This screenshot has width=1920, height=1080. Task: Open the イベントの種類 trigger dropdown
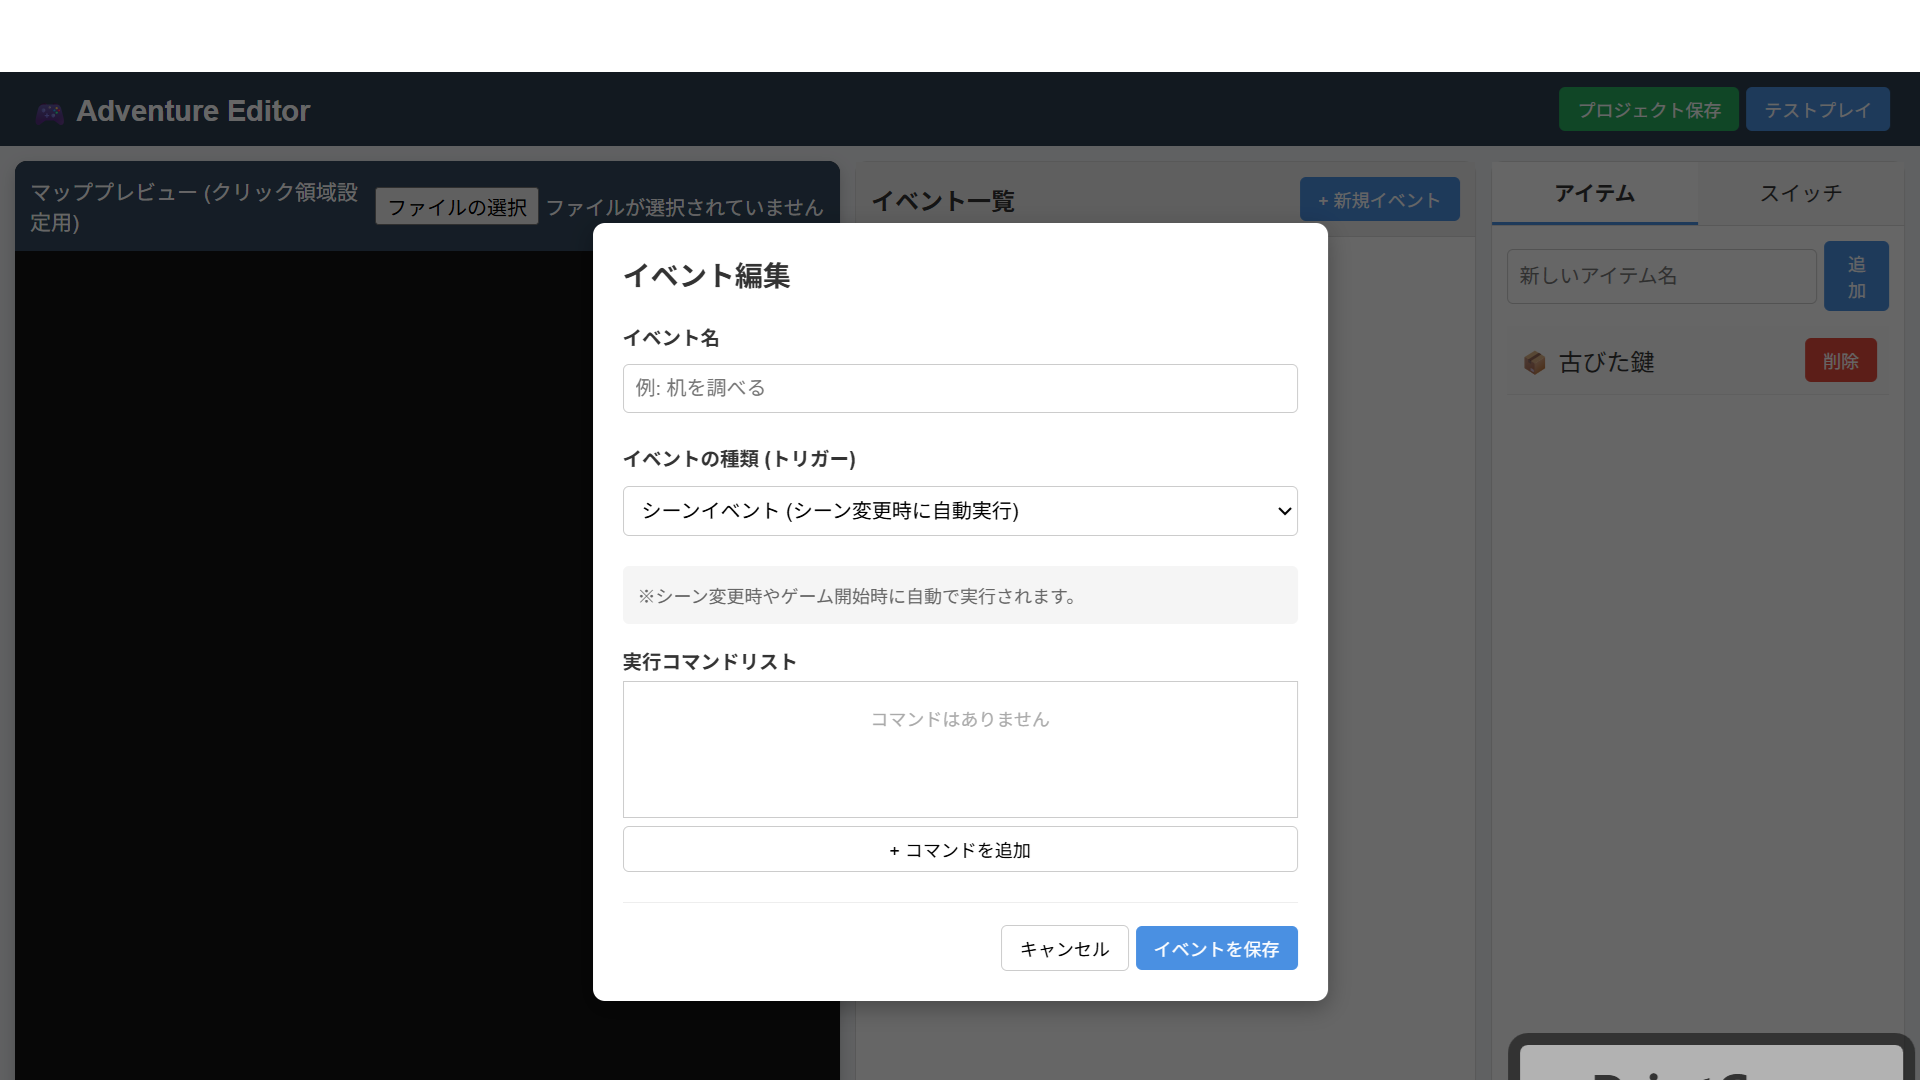tap(960, 511)
